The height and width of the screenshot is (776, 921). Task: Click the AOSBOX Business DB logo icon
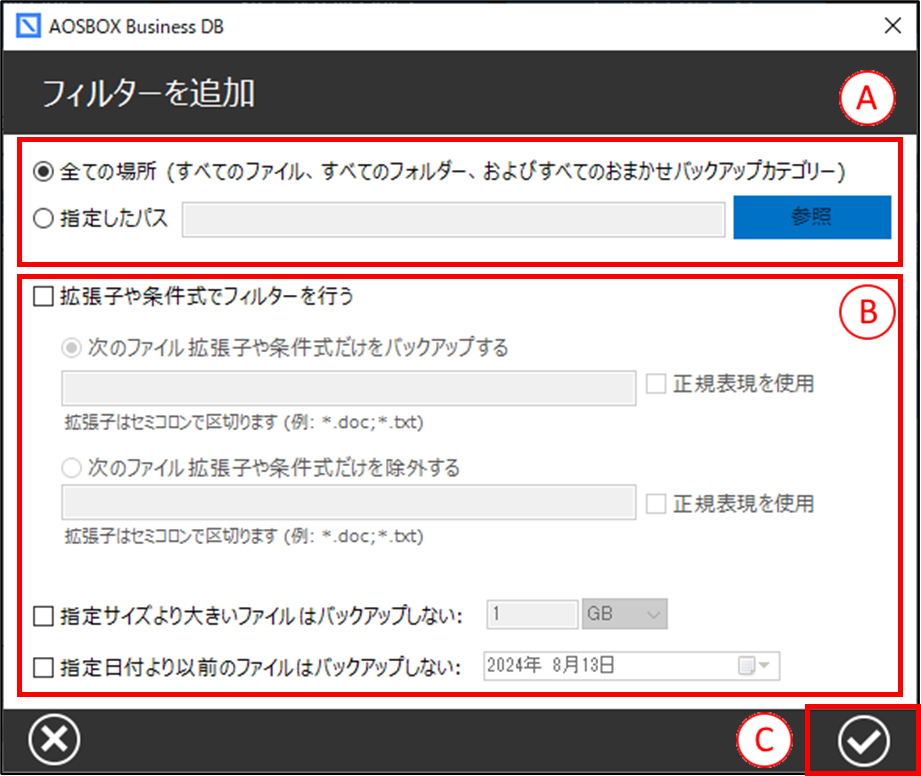pyautogui.click(x=28, y=26)
